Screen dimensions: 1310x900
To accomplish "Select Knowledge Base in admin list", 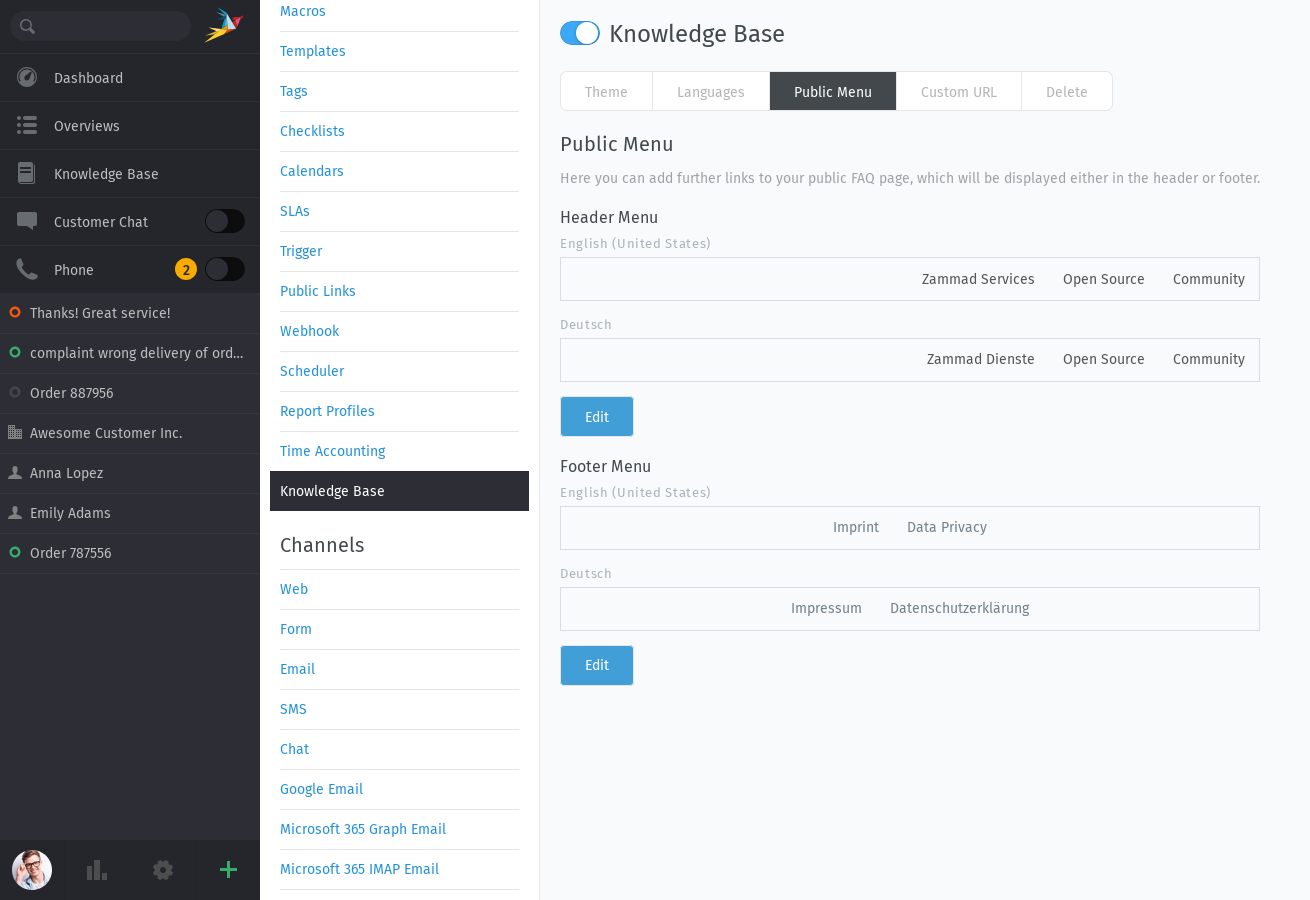I will coord(399,491).
